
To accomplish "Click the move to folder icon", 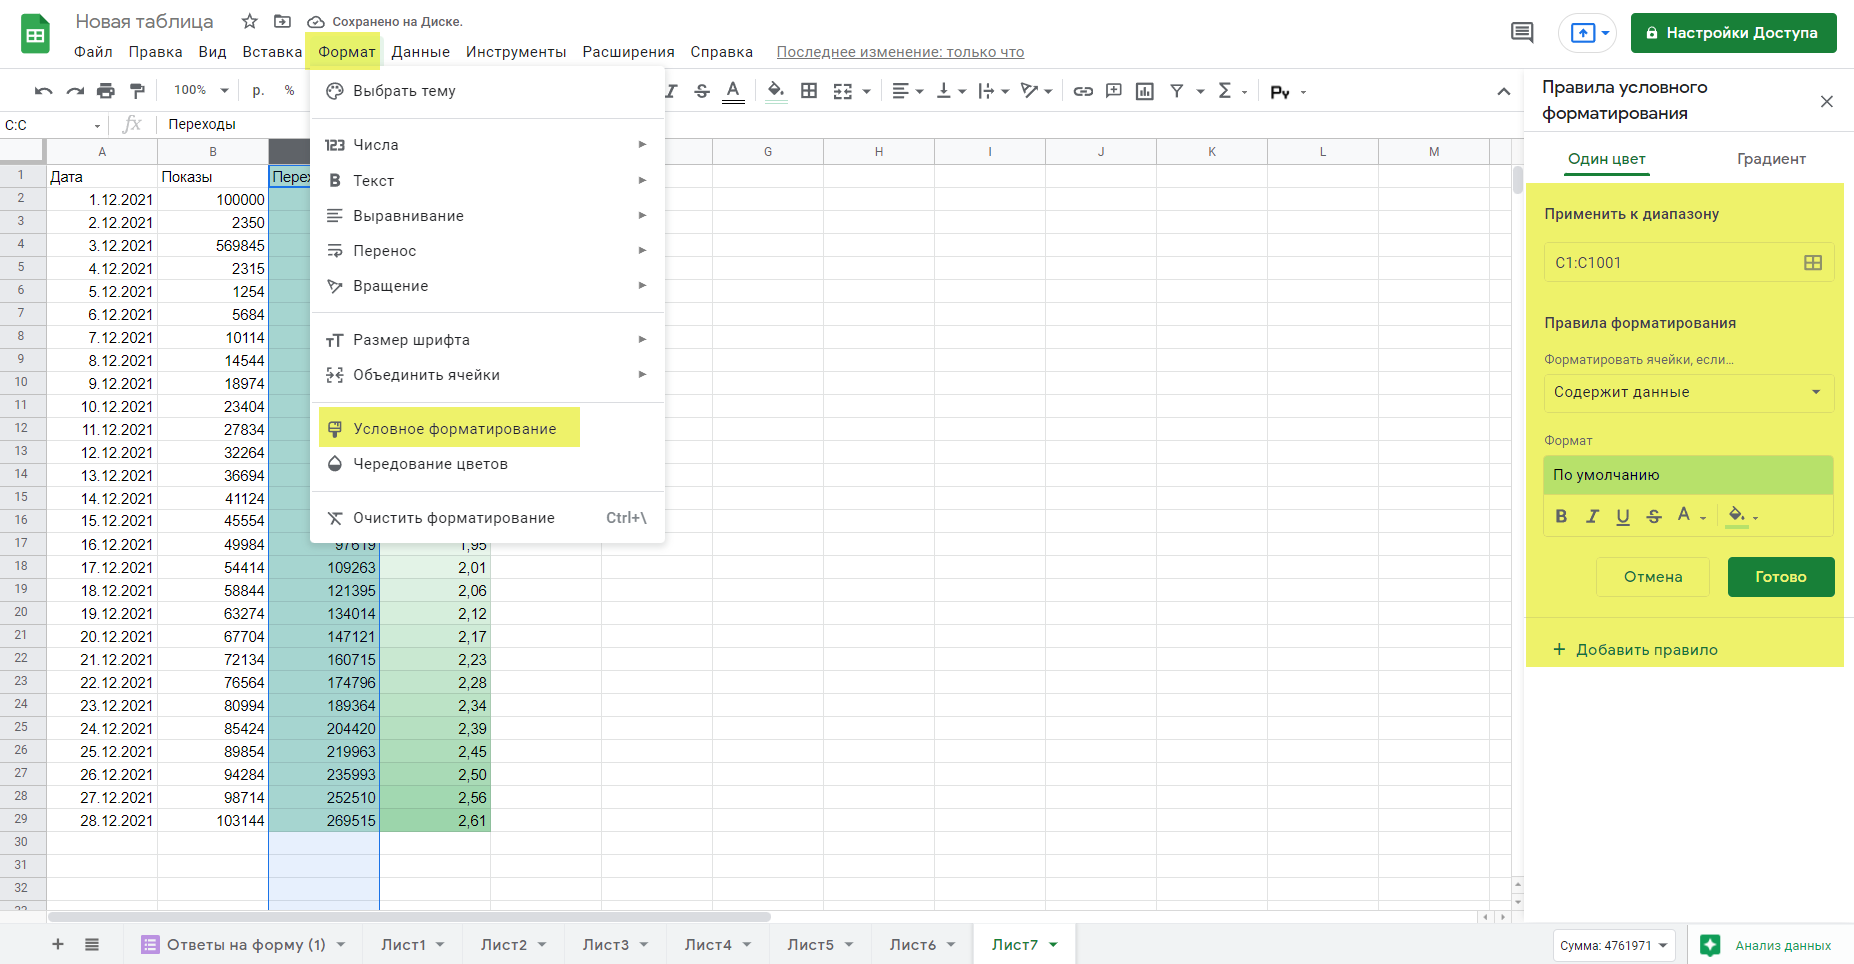I will [x=282, y=21].
